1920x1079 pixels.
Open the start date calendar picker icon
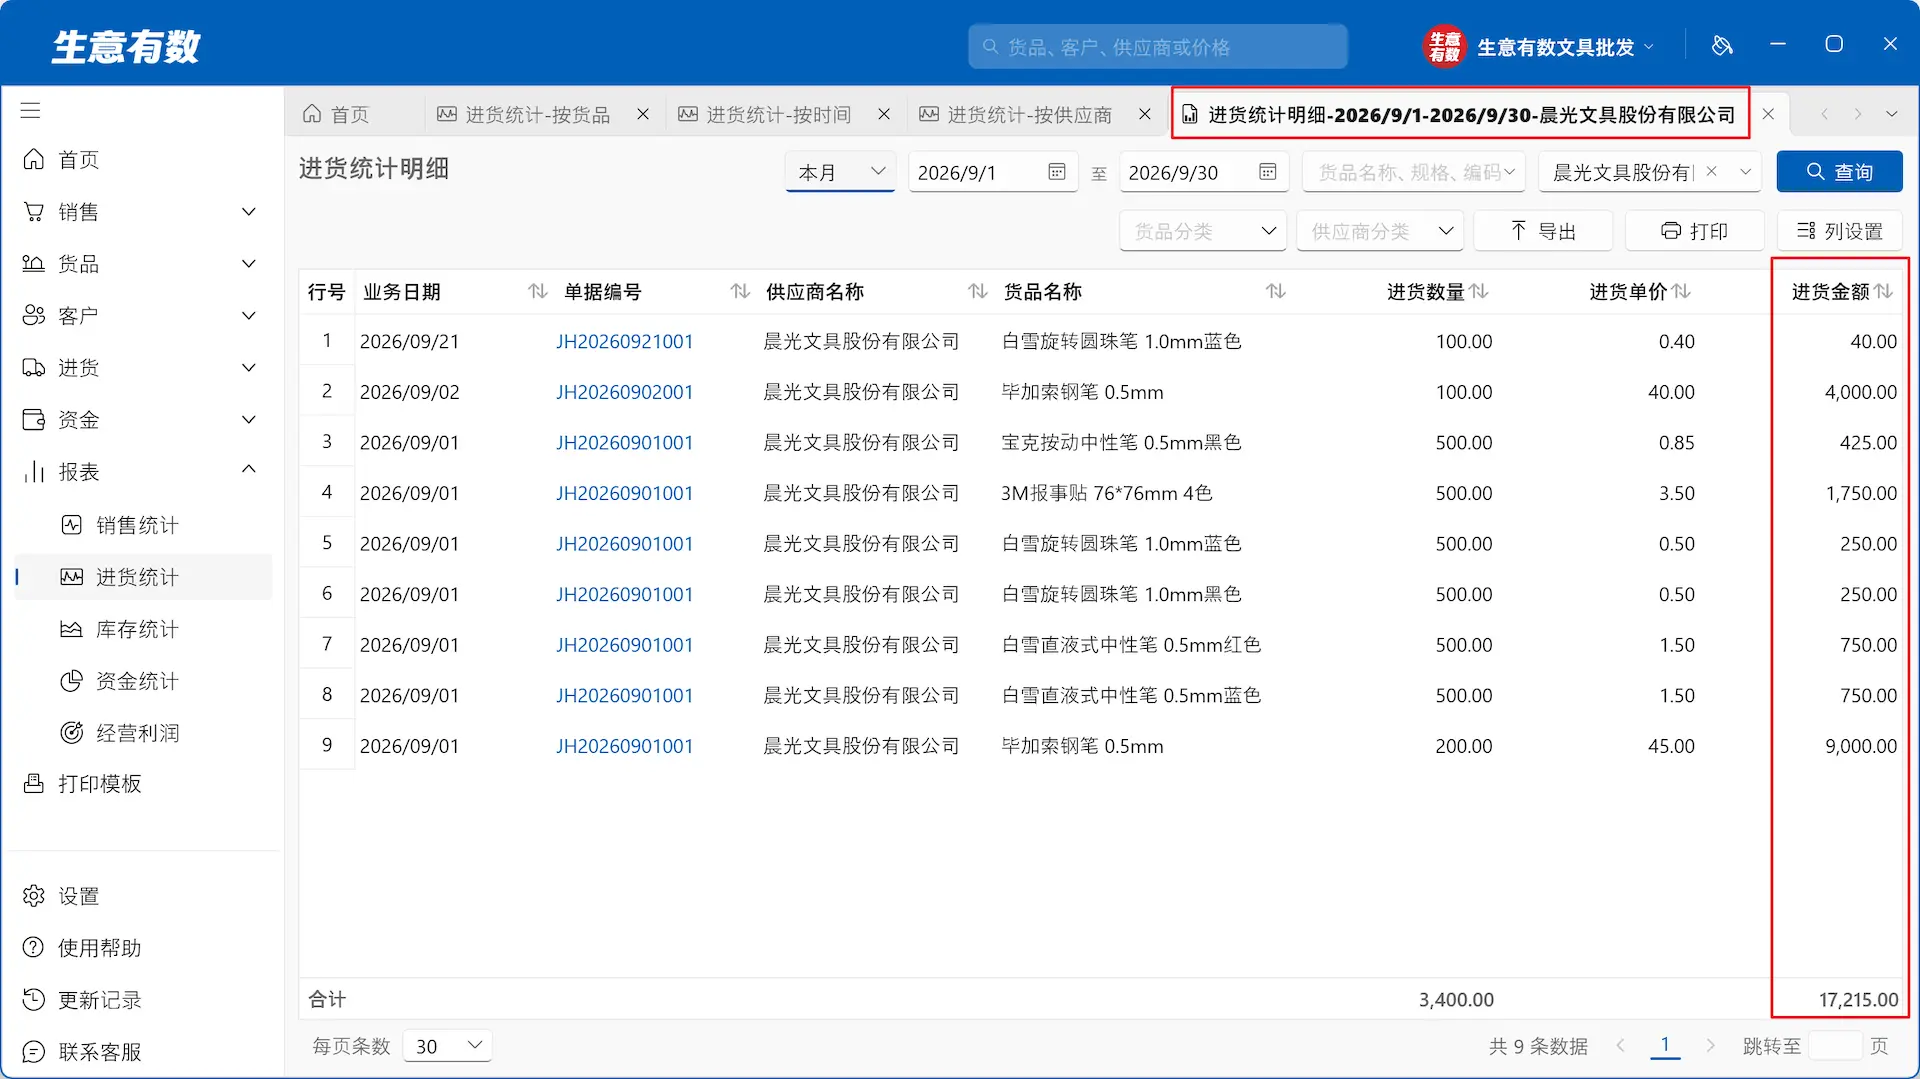[x=1057, y=172]
